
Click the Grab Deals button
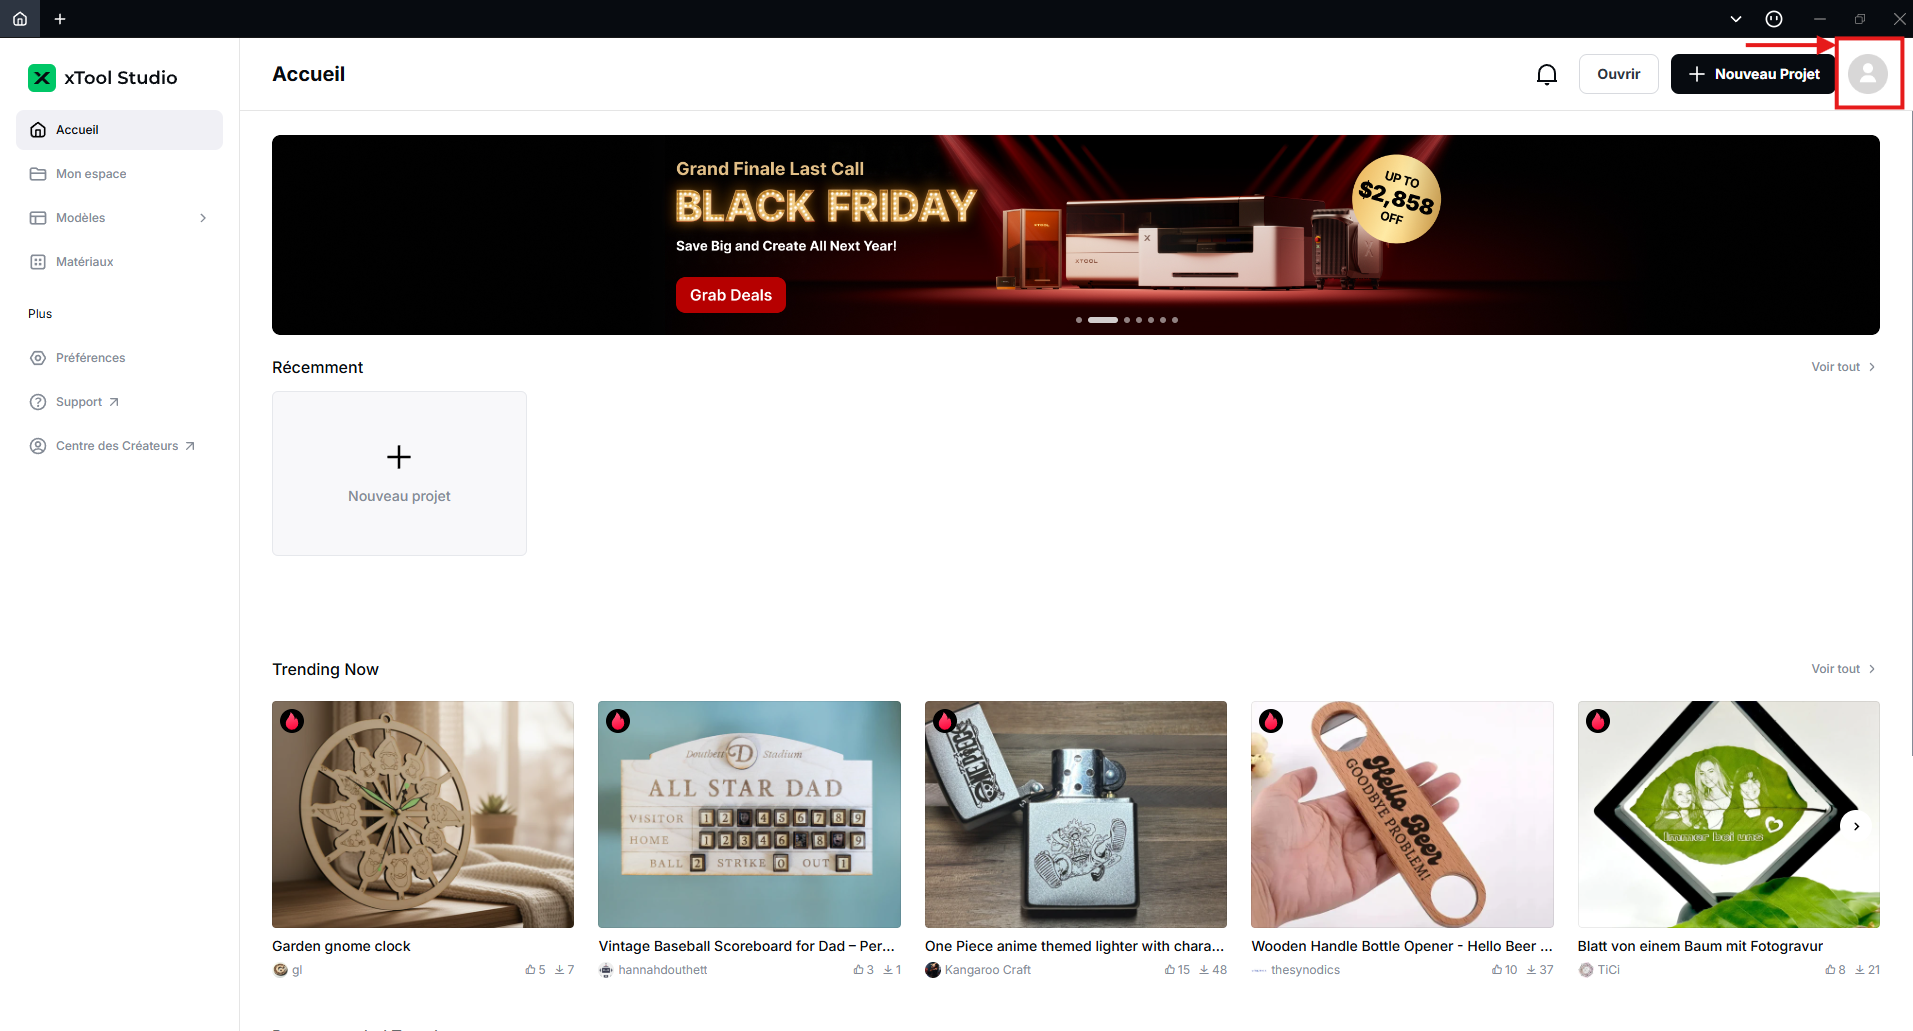730,295
